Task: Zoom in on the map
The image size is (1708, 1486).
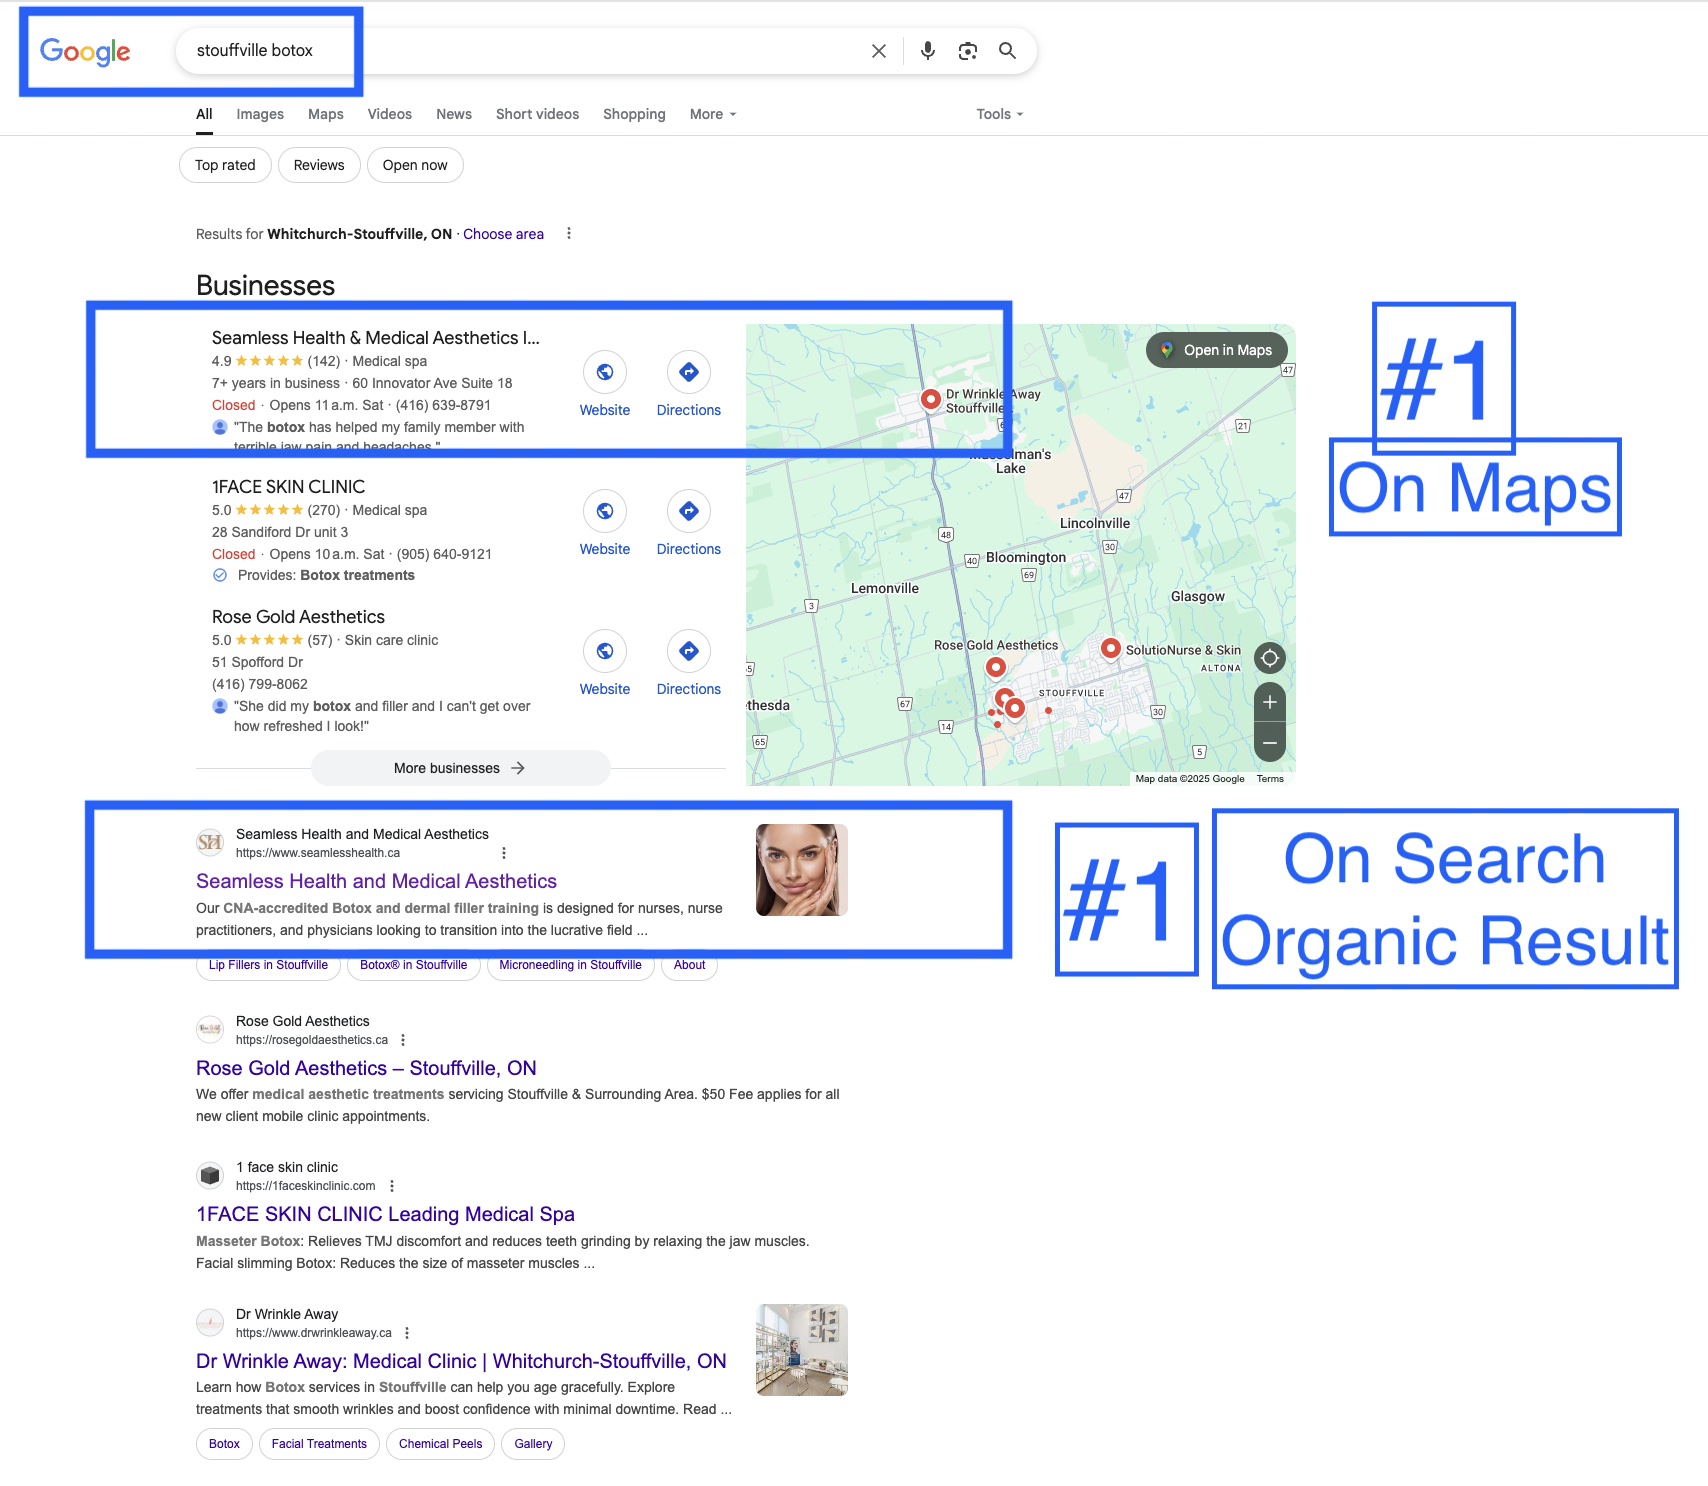Action: point(1270,702)
